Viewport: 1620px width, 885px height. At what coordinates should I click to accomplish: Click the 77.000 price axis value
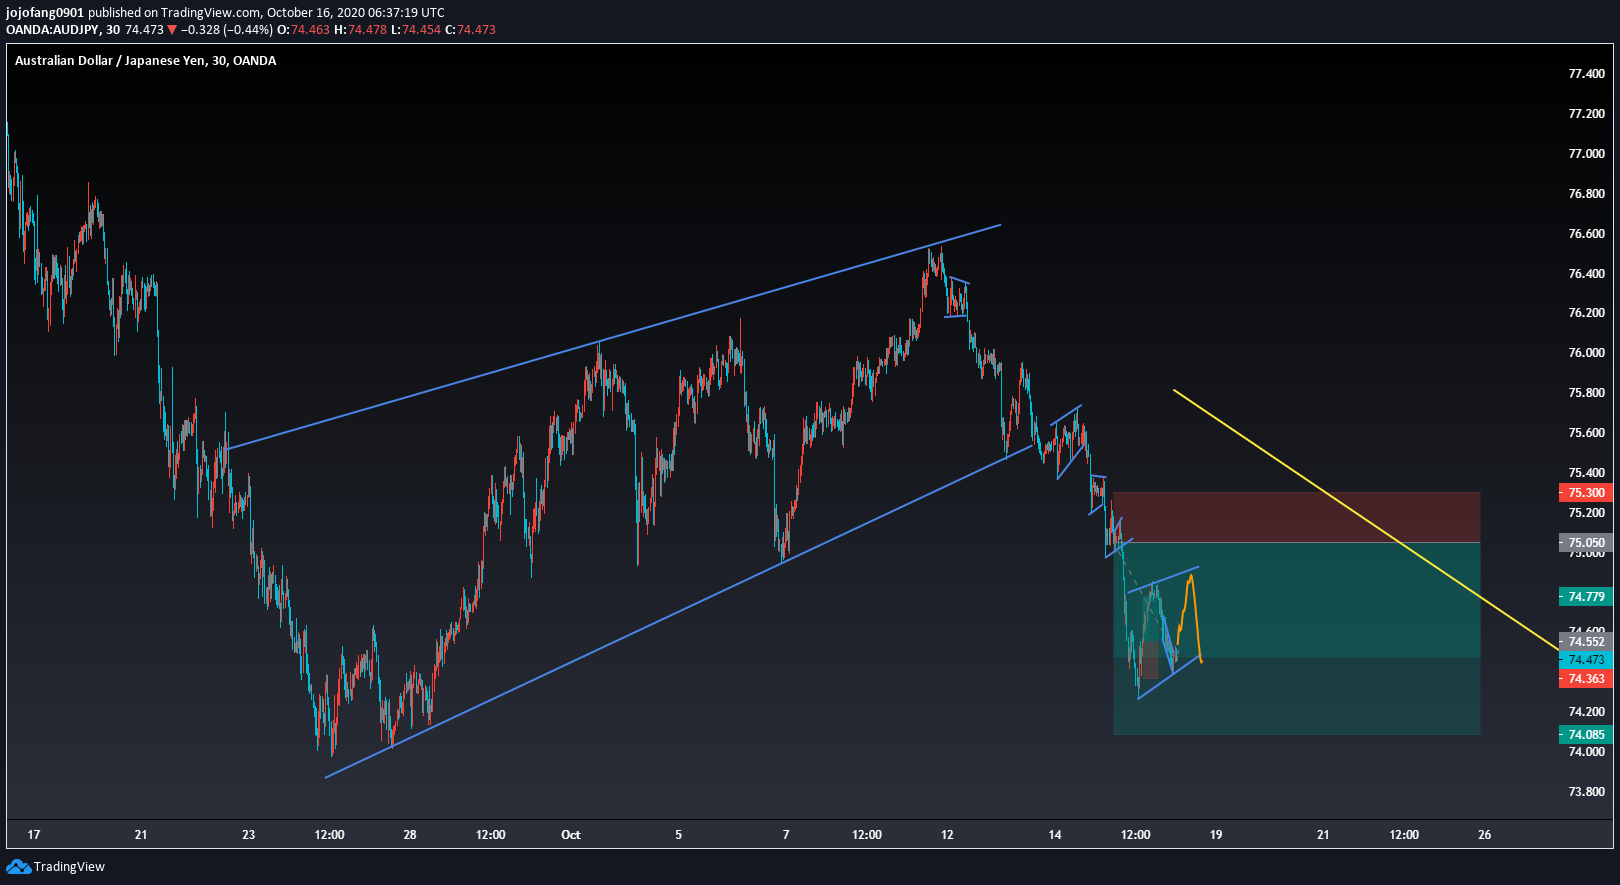point(1586,154)
